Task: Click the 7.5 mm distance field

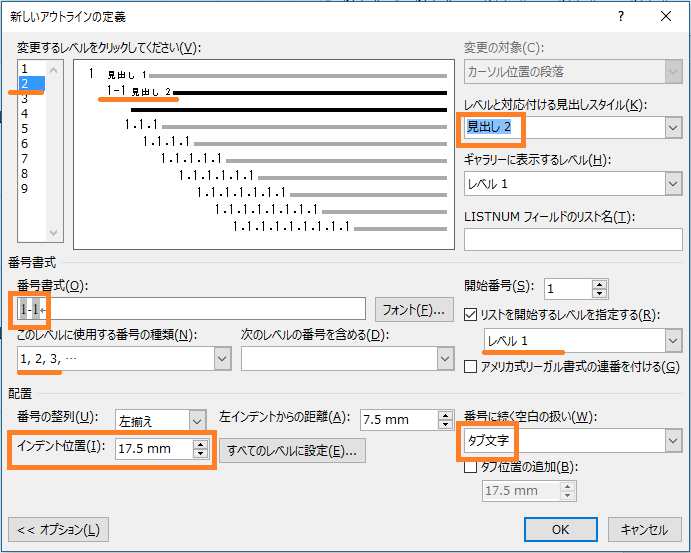Action: coord(399,420)
